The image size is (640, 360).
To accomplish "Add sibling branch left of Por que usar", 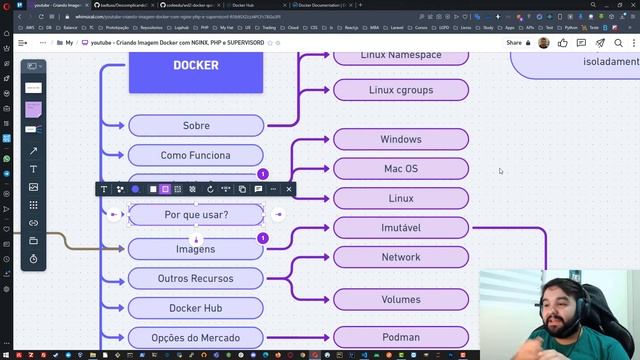I will [114, 215].
